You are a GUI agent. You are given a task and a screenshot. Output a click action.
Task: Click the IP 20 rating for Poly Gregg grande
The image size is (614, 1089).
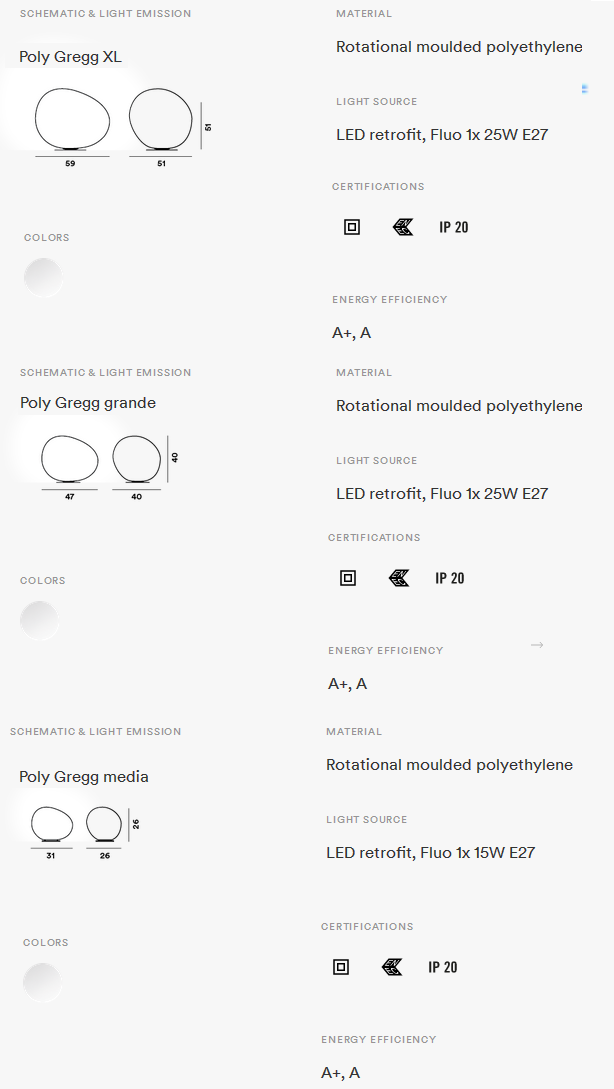click(x=449, y=578)
